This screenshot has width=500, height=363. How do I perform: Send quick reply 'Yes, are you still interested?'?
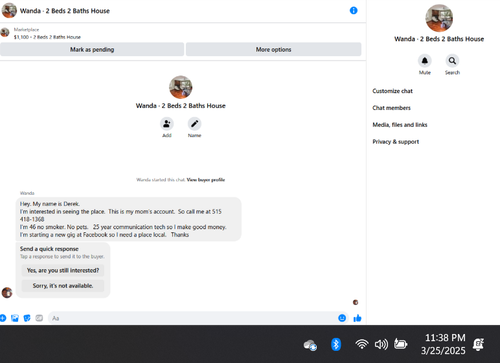63,270
